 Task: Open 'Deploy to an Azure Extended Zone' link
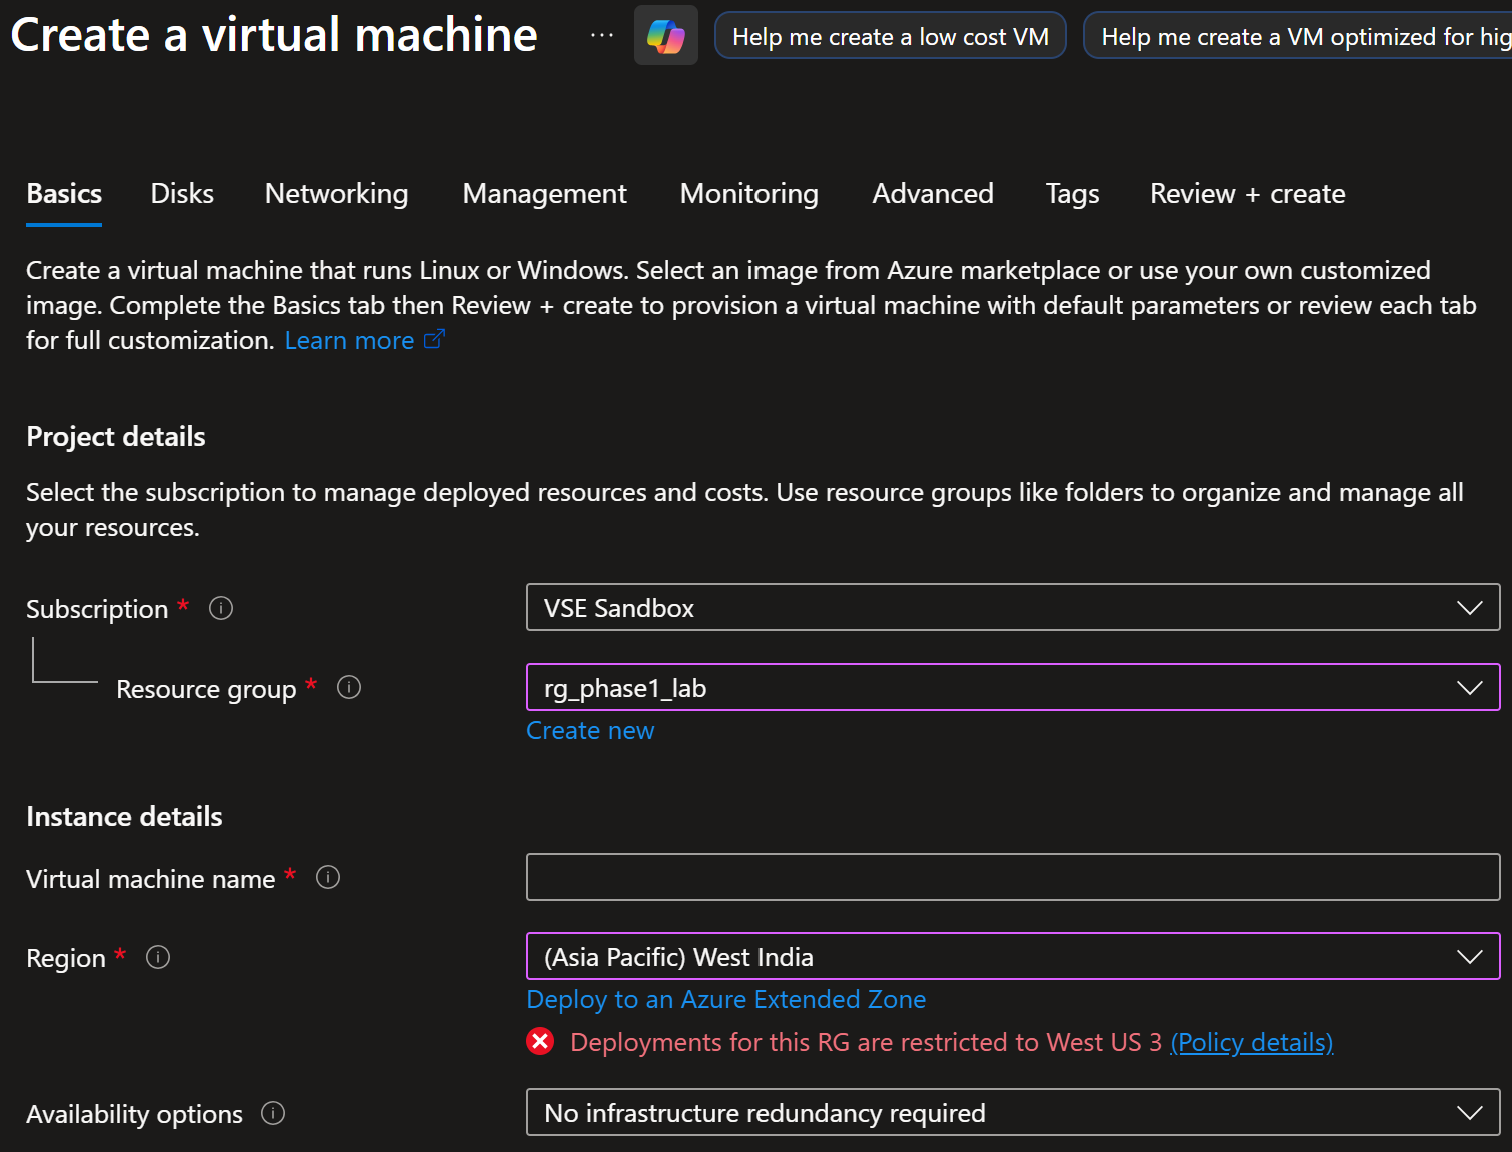(726, 1000)
